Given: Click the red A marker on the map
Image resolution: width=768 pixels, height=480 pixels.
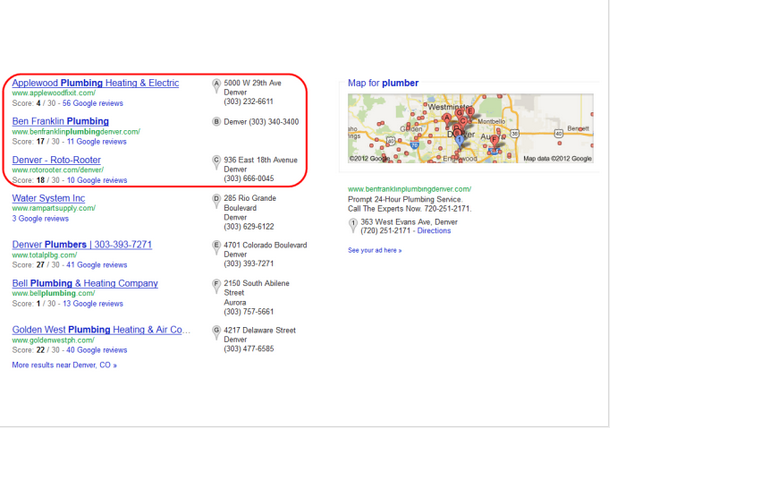Looking at the screenshot, I should (x=447, y=118).
